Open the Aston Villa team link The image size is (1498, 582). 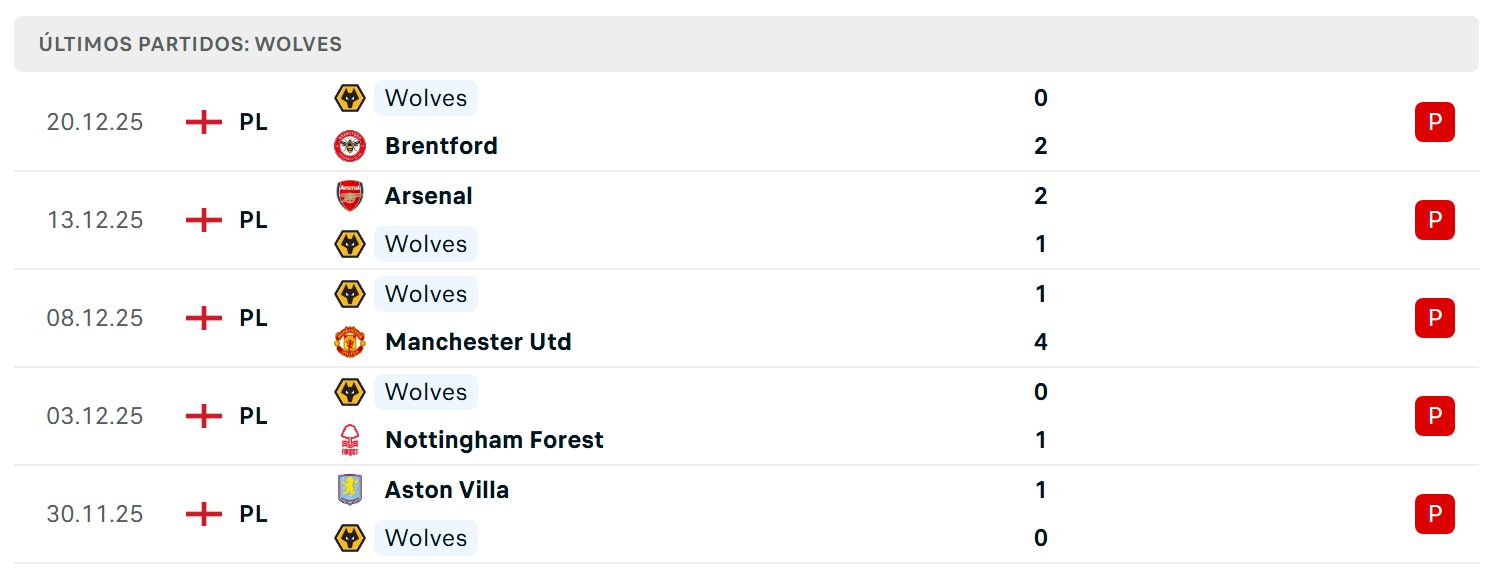(x=447, y=490)
